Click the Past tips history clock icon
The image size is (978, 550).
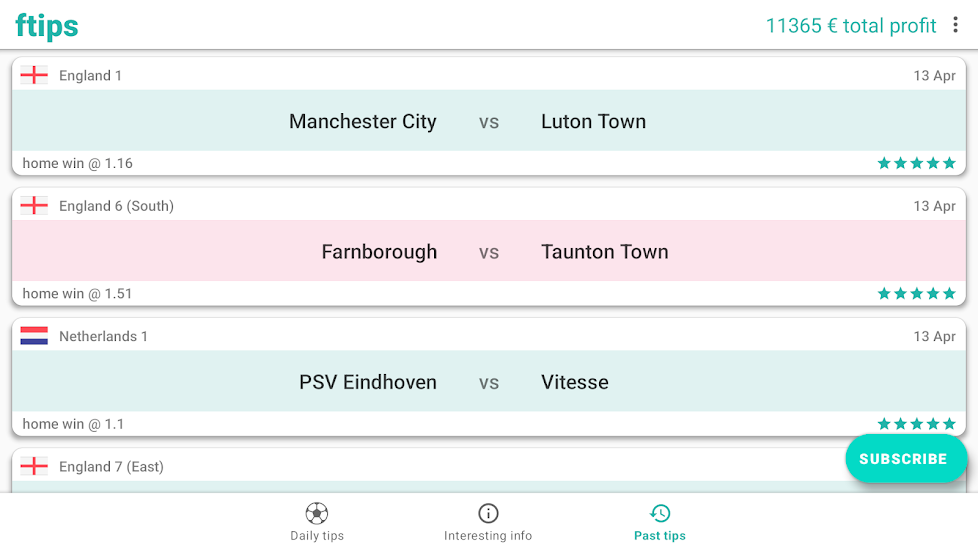pyautogui.click(x=660, y=514)
